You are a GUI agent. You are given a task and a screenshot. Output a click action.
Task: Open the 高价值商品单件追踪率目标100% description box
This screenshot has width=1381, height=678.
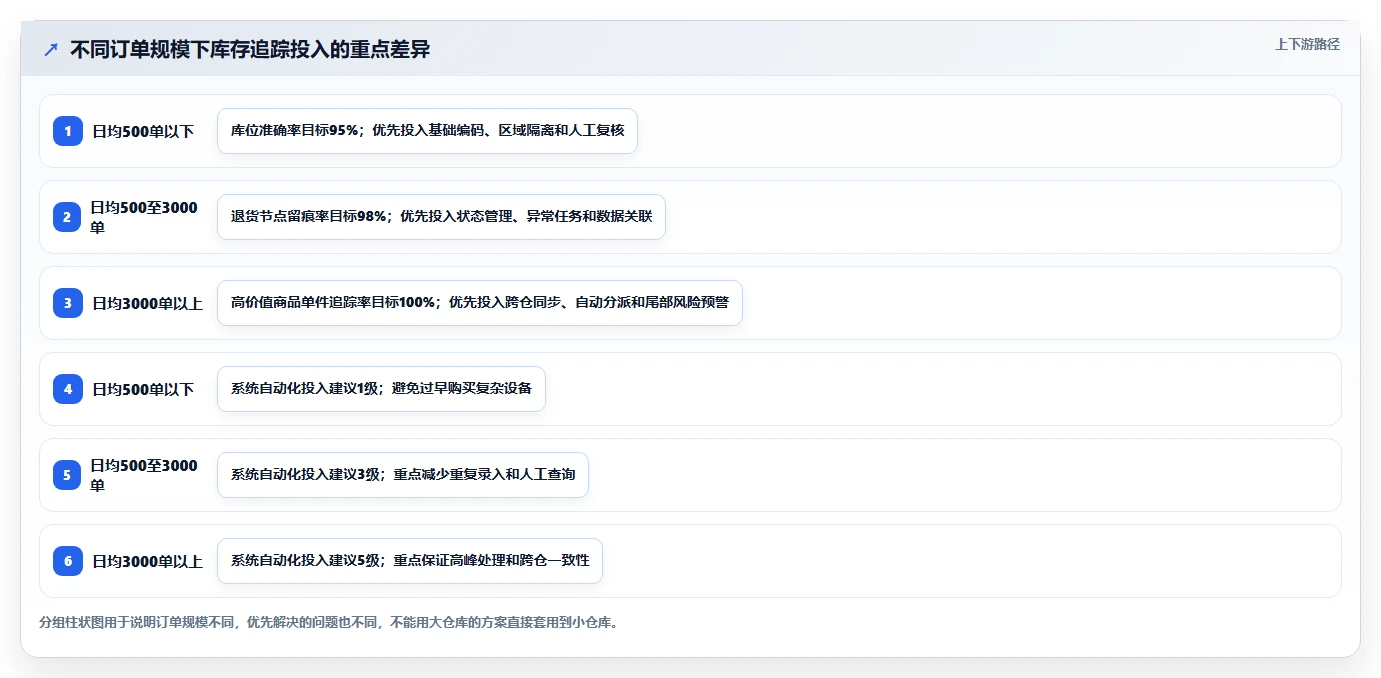pyautogui.click(x=480, y=303)
